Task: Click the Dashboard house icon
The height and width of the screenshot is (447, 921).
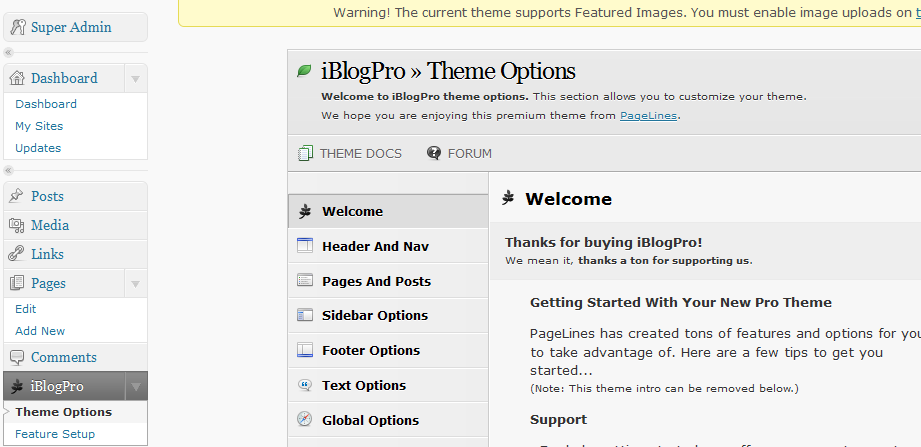Action: coord(18,78)
